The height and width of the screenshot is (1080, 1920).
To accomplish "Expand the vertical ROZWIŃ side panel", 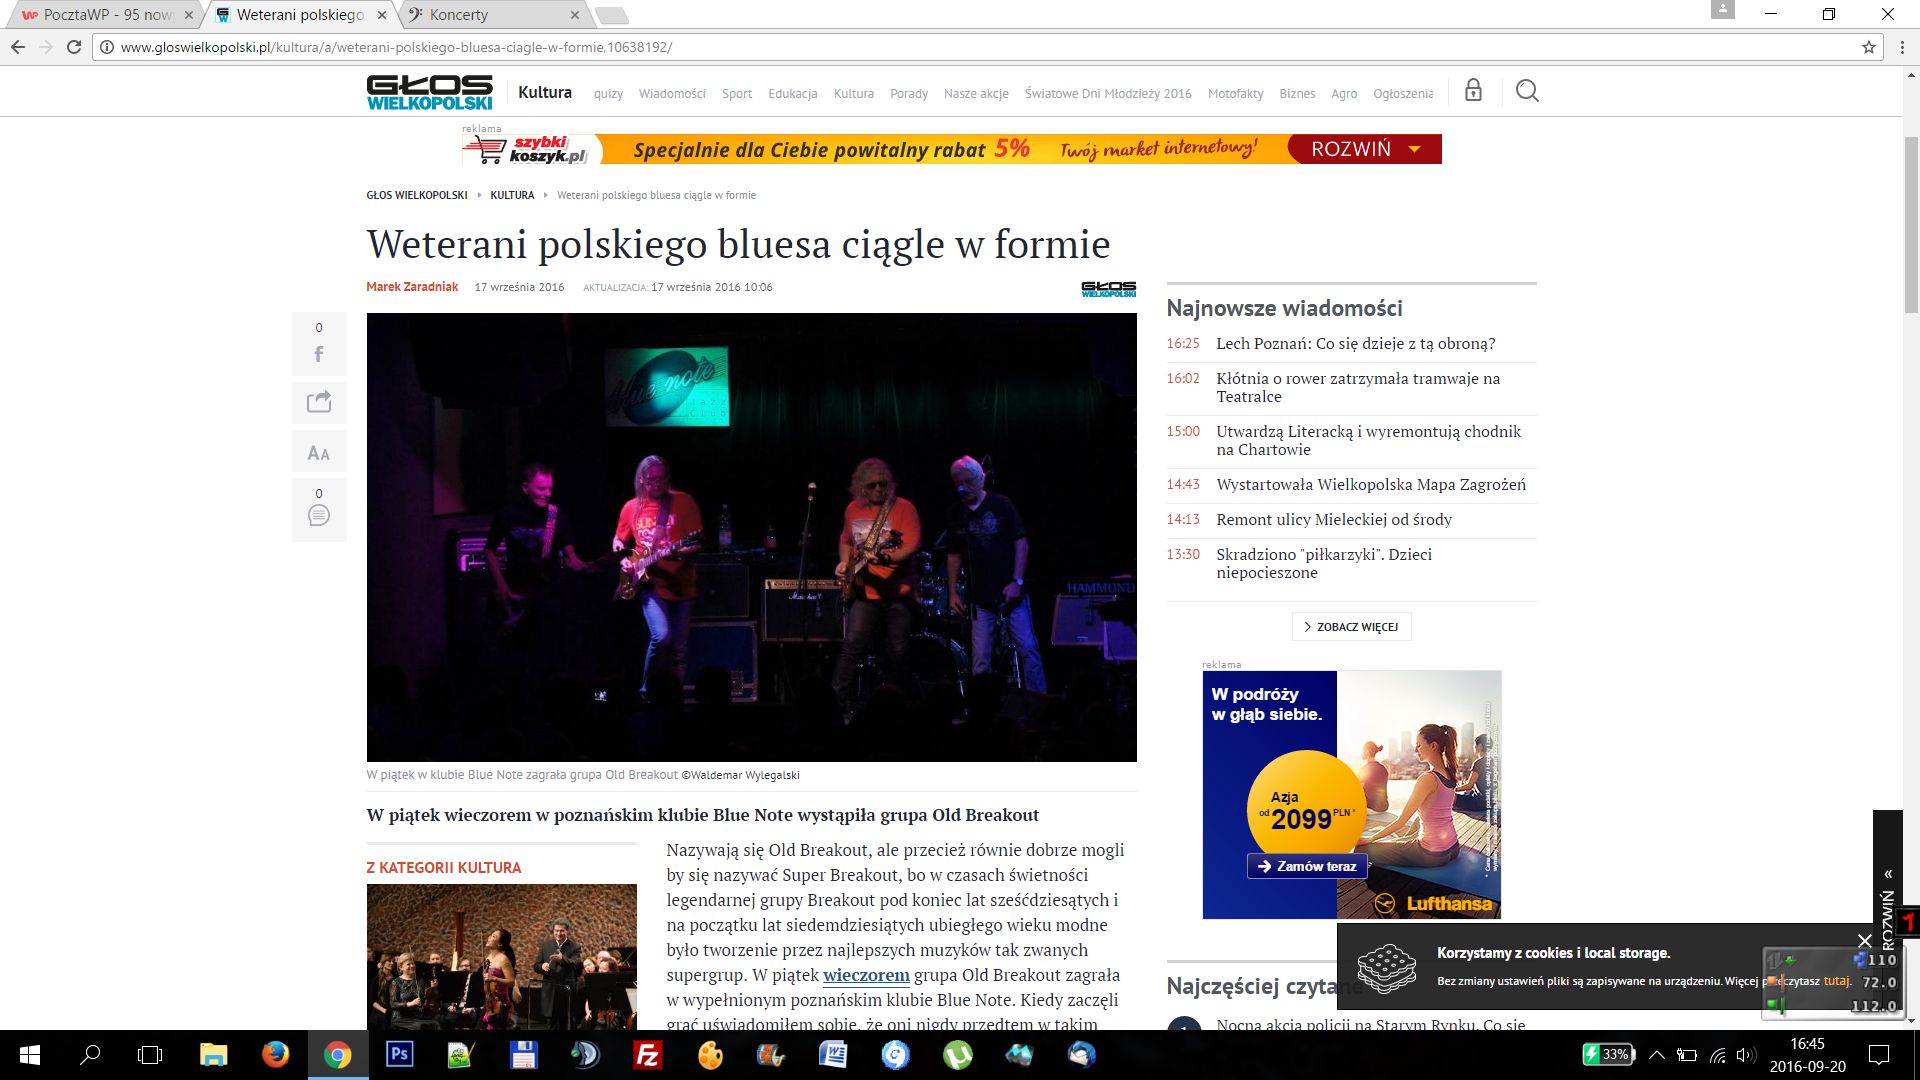I will 1887,910.
